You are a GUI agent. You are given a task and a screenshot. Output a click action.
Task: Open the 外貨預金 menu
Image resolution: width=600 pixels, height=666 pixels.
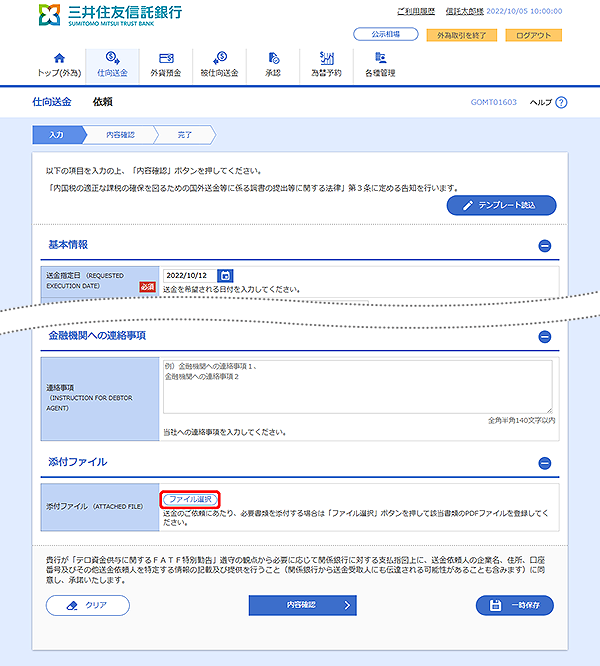point(166,65)
